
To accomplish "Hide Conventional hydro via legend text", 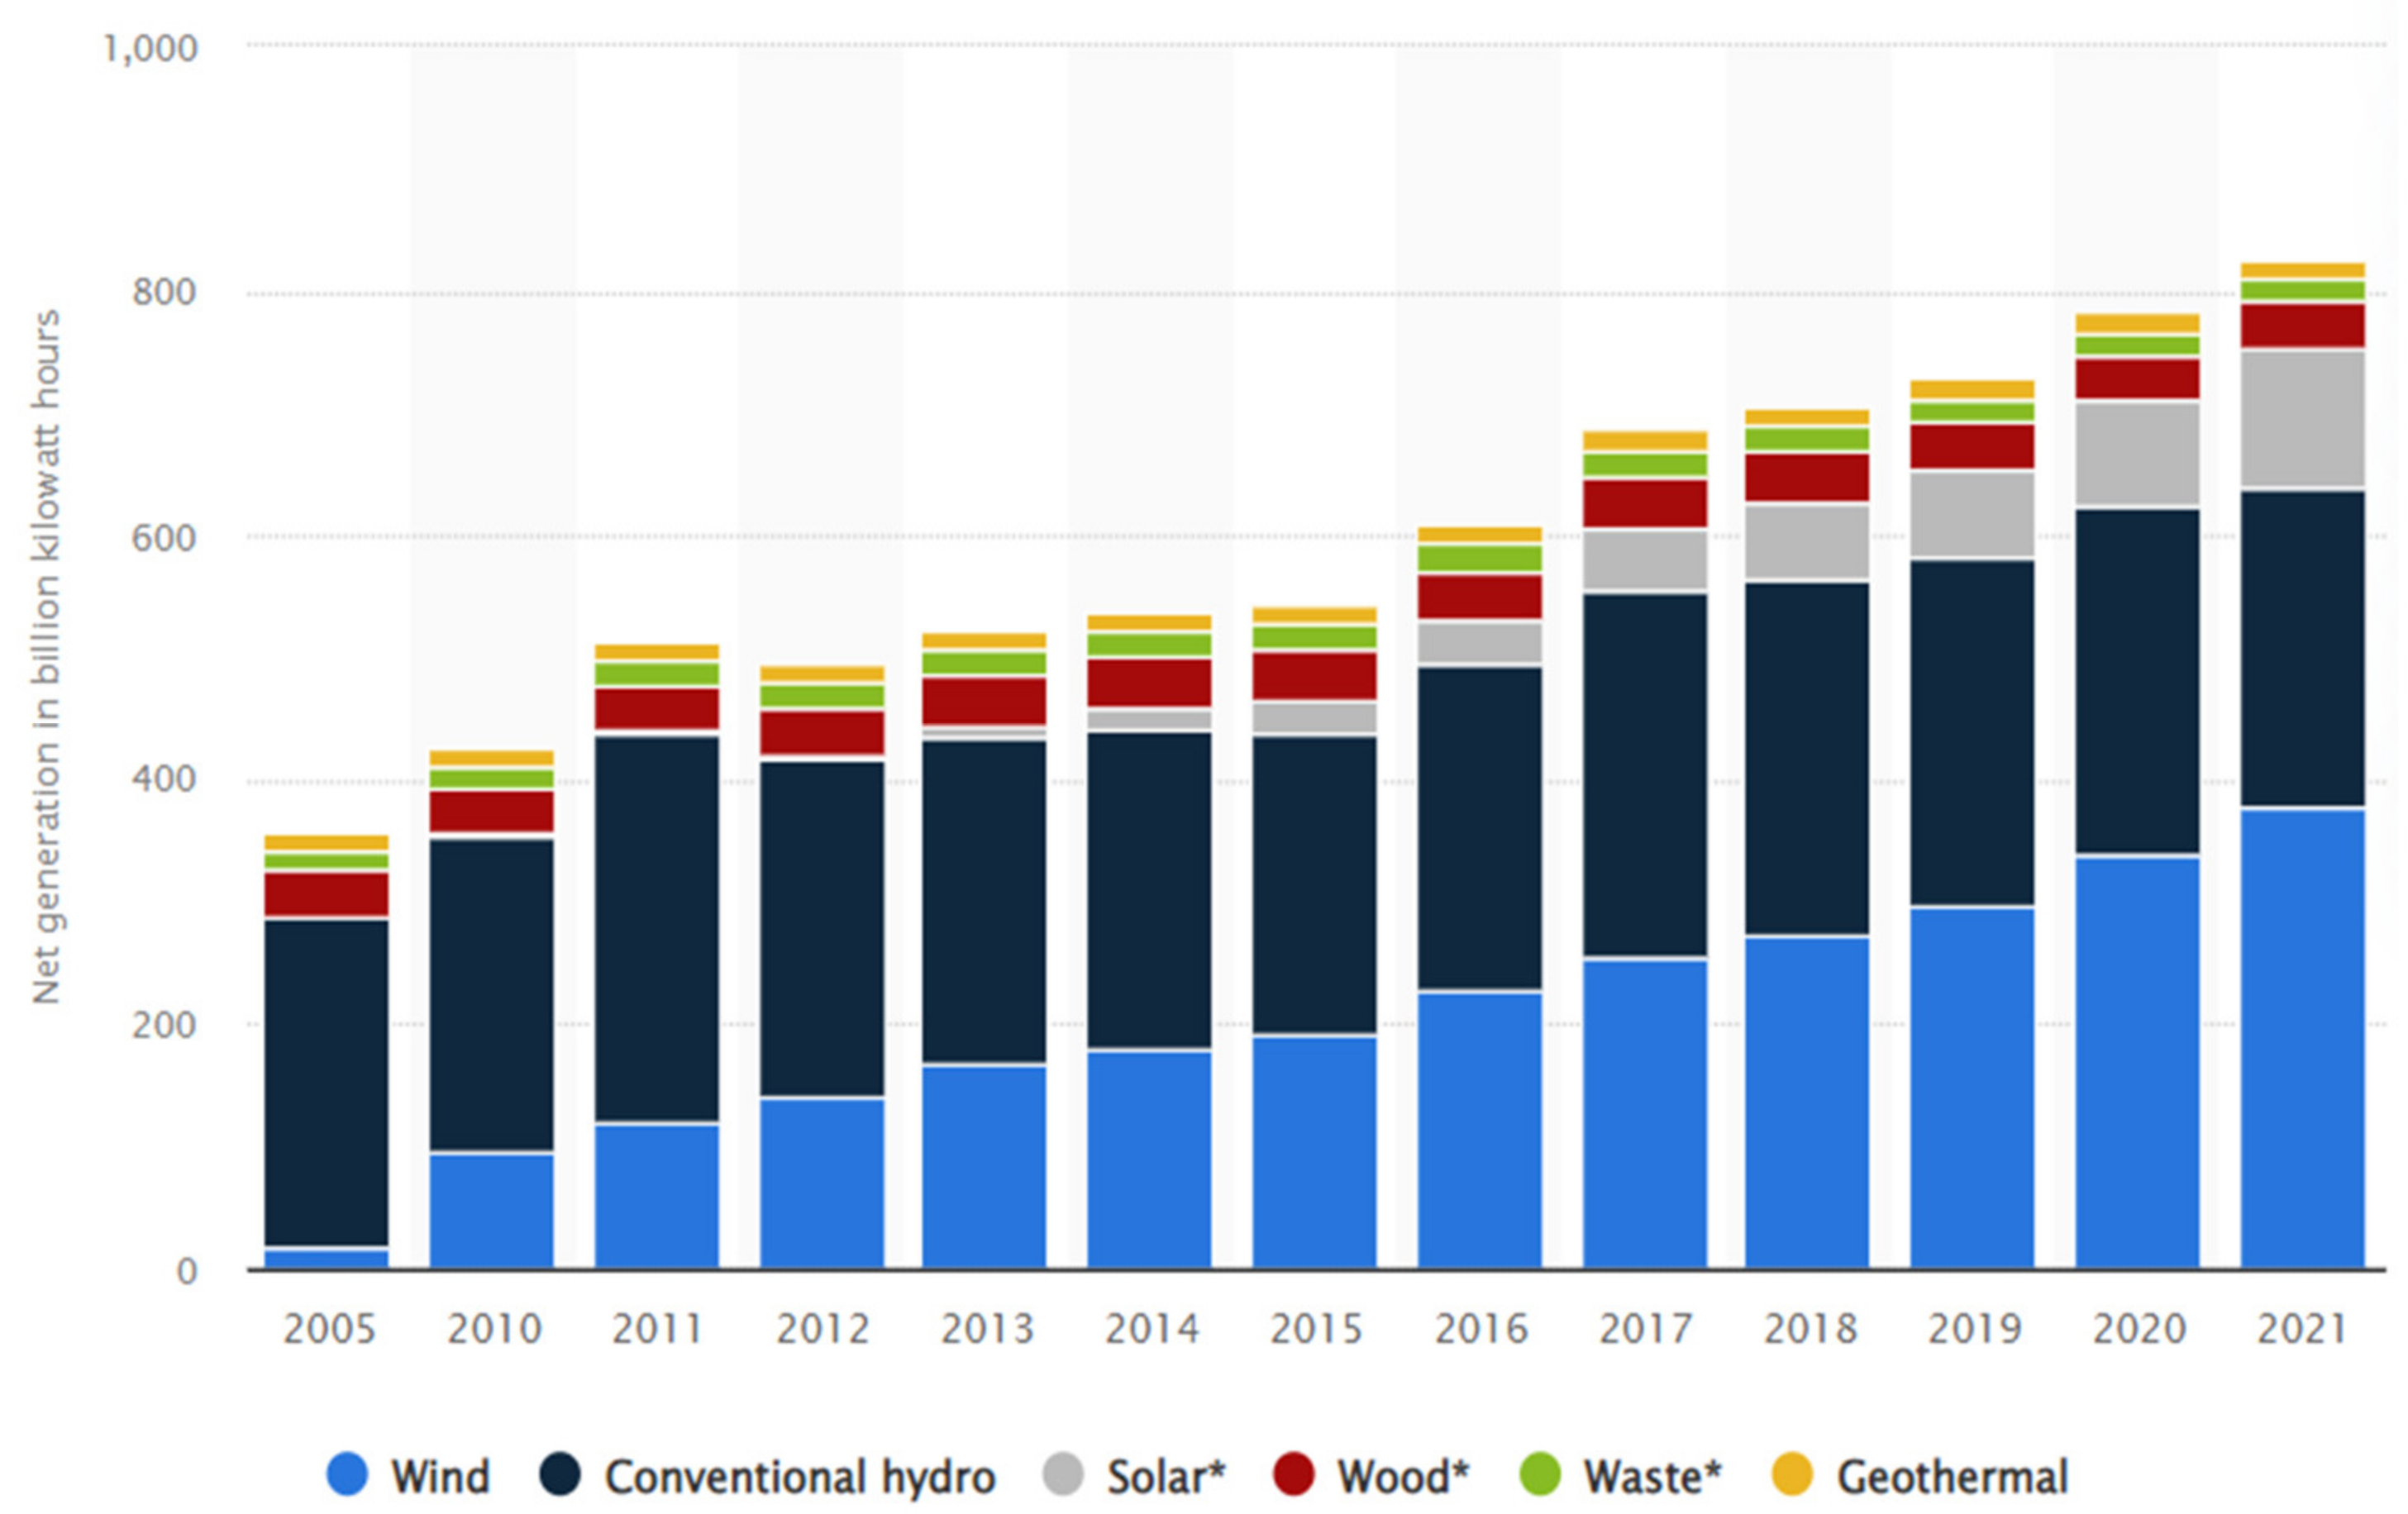I will coord(800,1476).
